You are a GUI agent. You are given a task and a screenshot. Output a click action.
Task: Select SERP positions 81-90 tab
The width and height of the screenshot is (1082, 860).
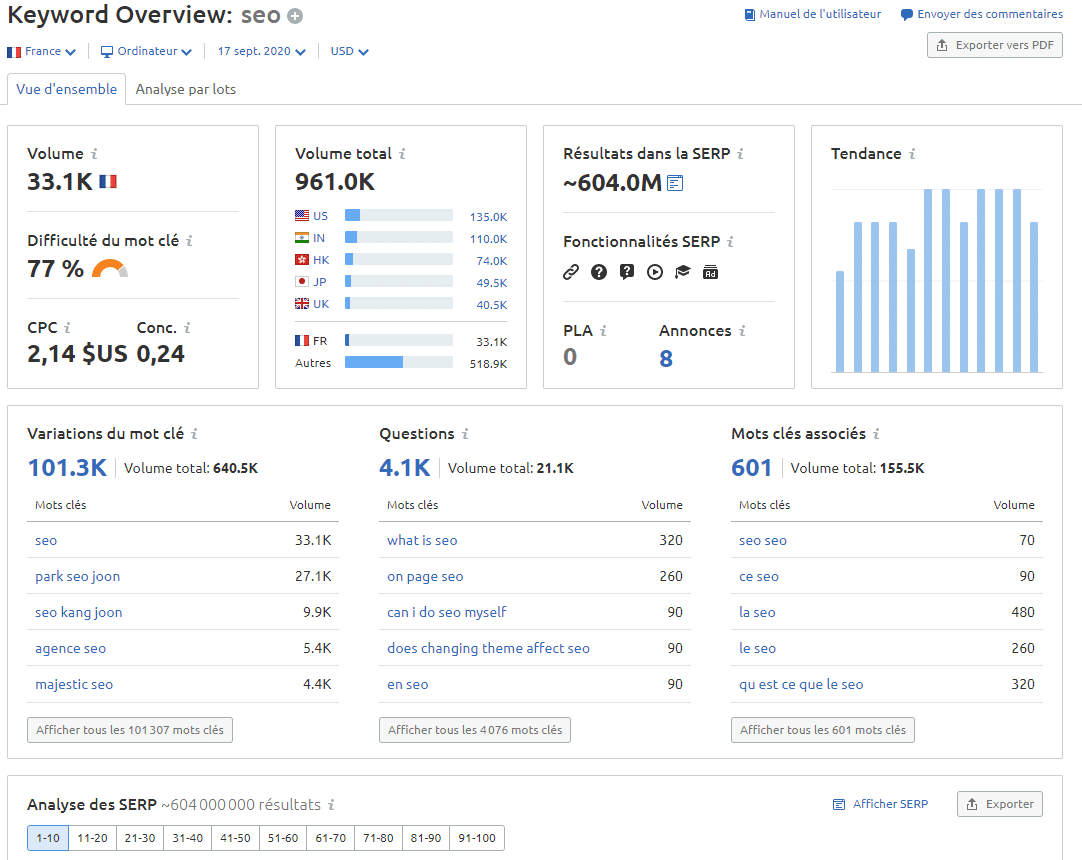click(426, 838)
